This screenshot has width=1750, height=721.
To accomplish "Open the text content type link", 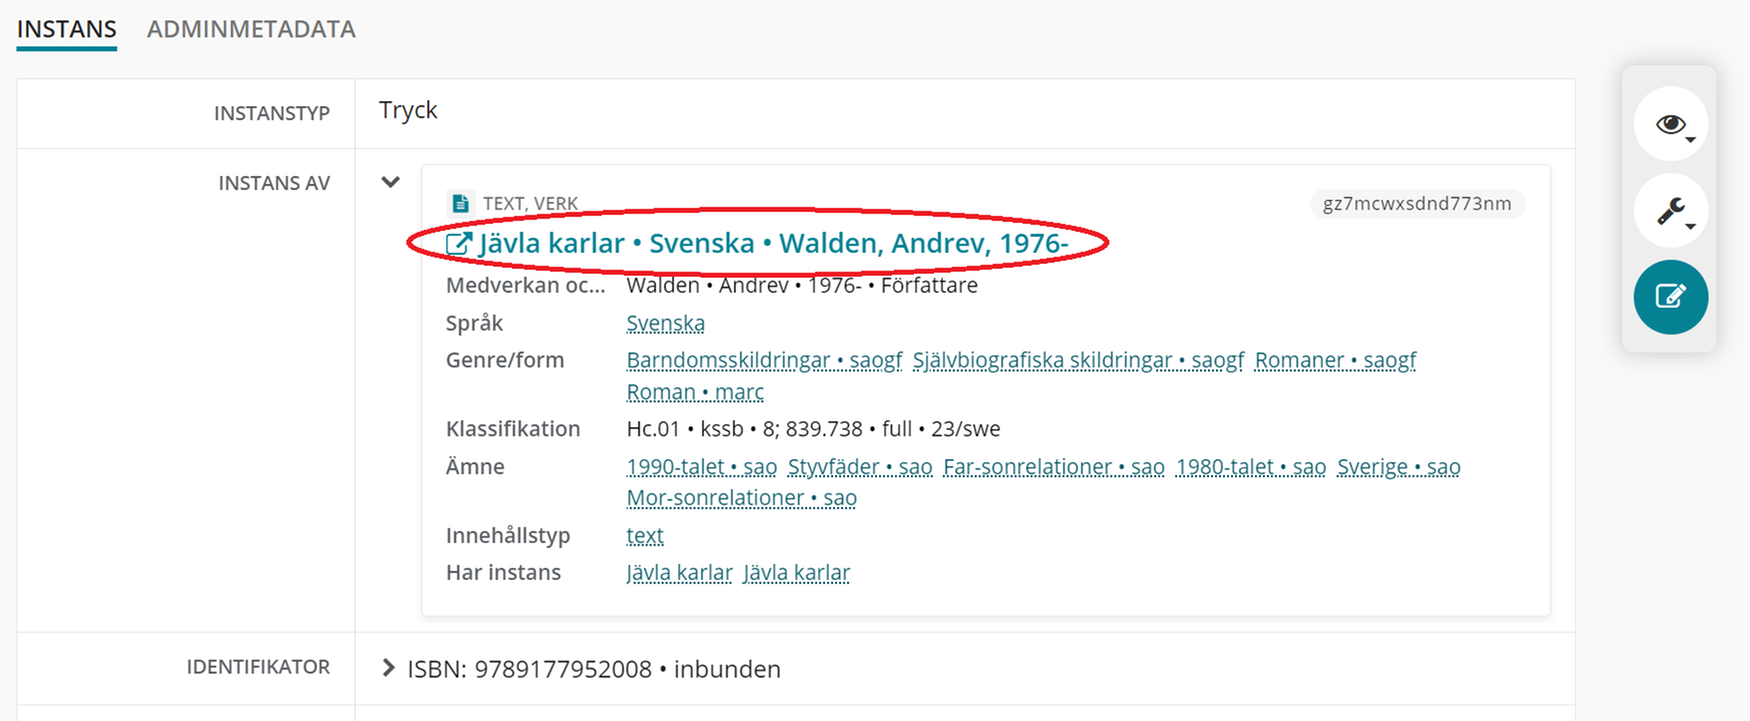I will [x=643, y=535].
